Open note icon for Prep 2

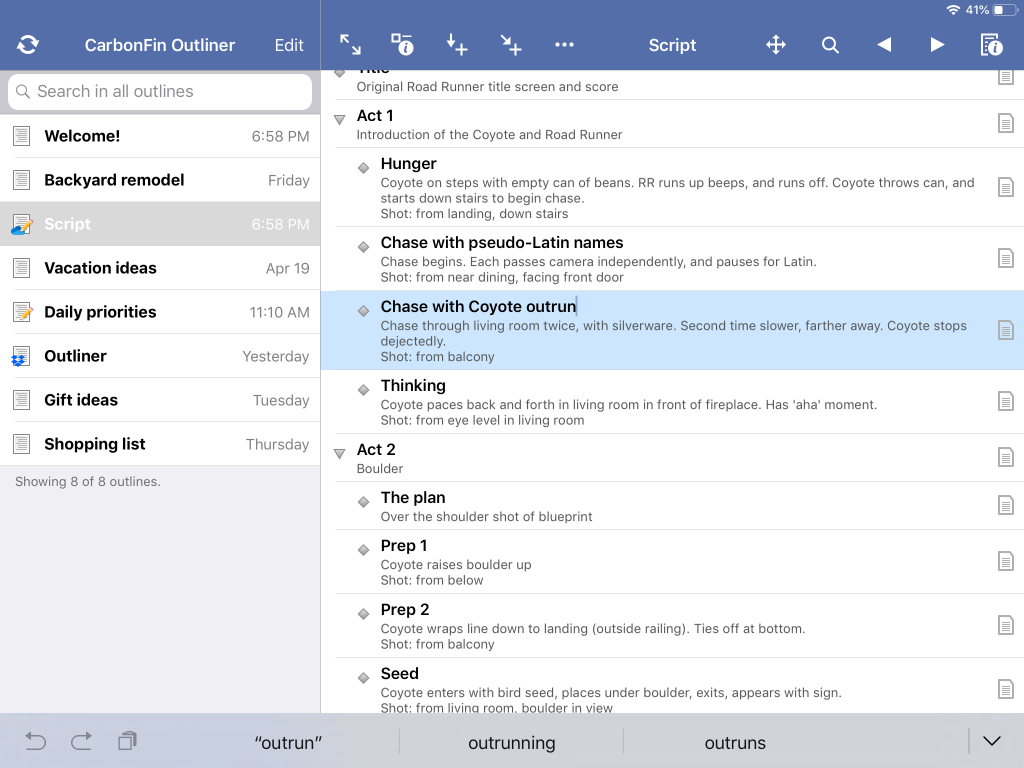click(1006, 625)
